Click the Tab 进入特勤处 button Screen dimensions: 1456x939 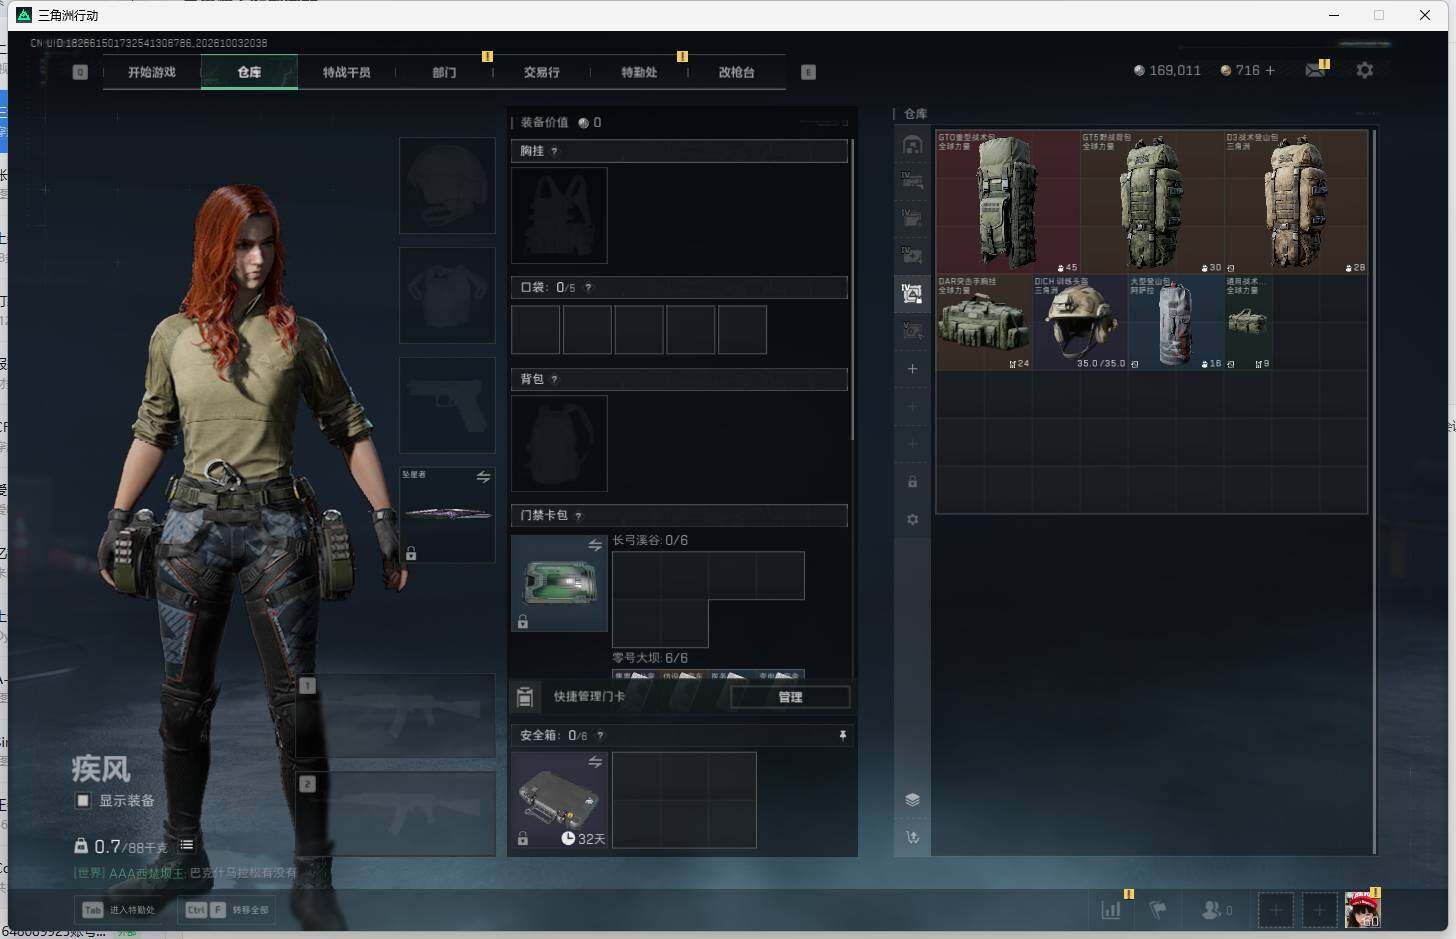click(x=120, y=910)
